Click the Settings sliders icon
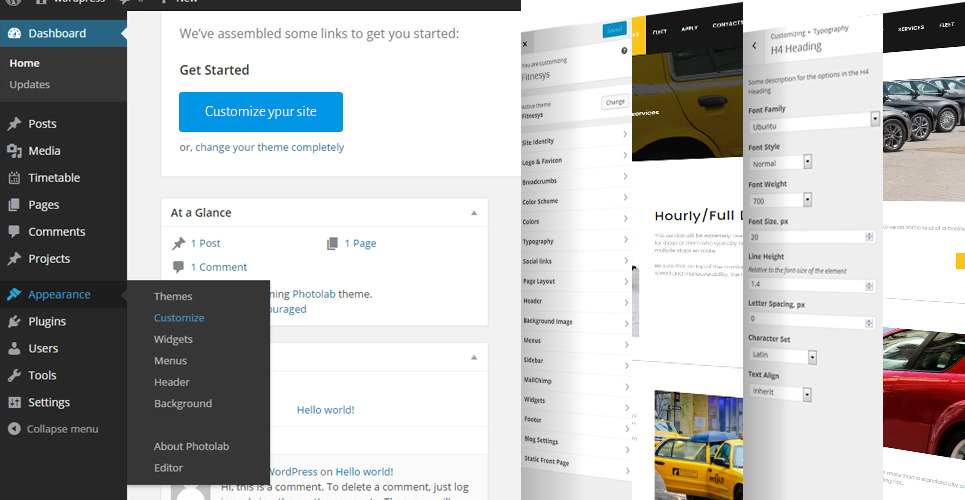The image size is (965, 500). pyautogui.click(x=14, y=403)
